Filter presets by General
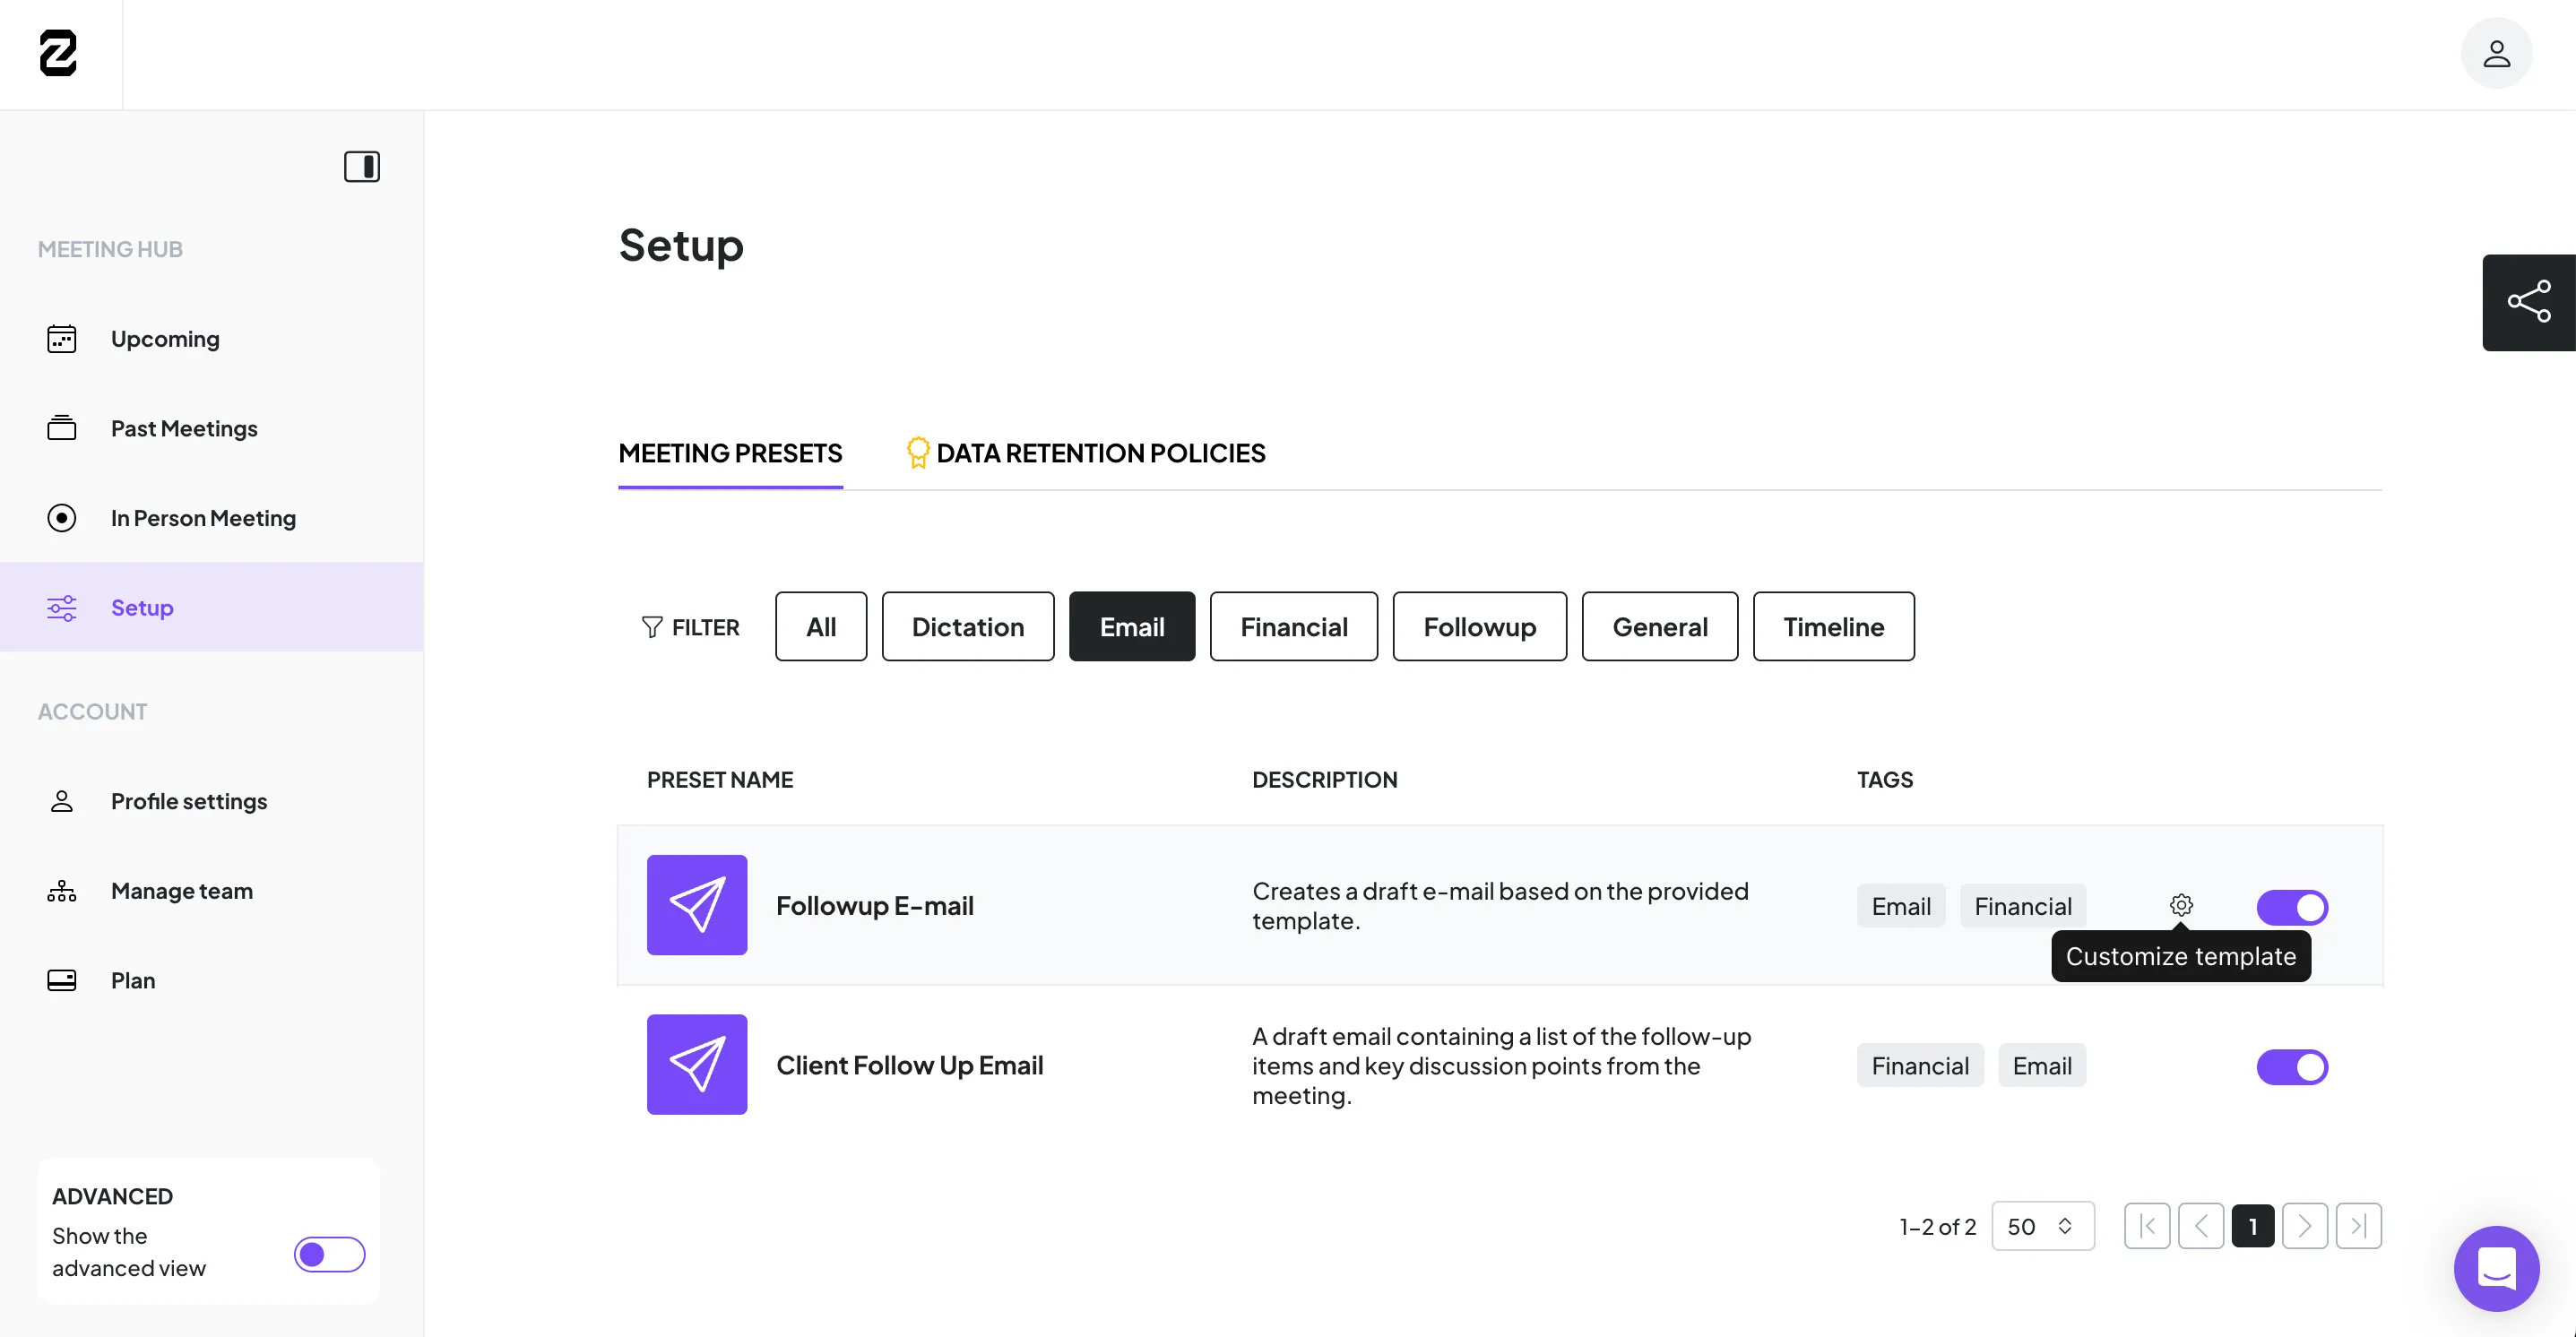The height and width of the screenshot is (1337, 2576). click(1660, 626)
